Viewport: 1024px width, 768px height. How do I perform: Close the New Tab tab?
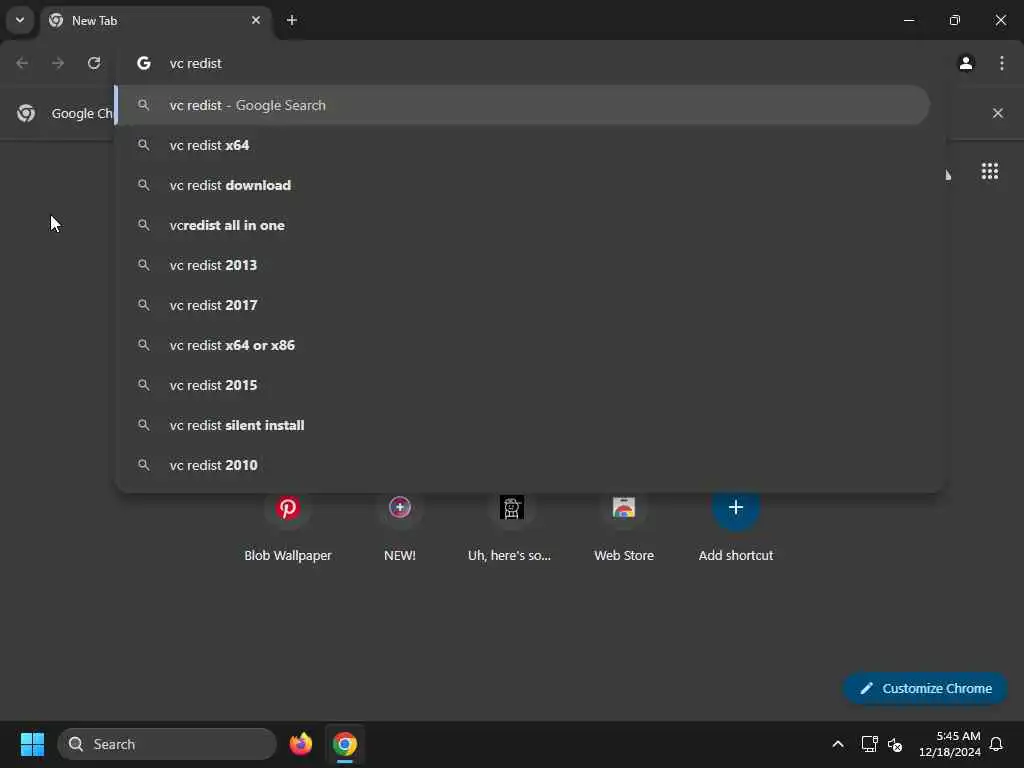(255, 20)
